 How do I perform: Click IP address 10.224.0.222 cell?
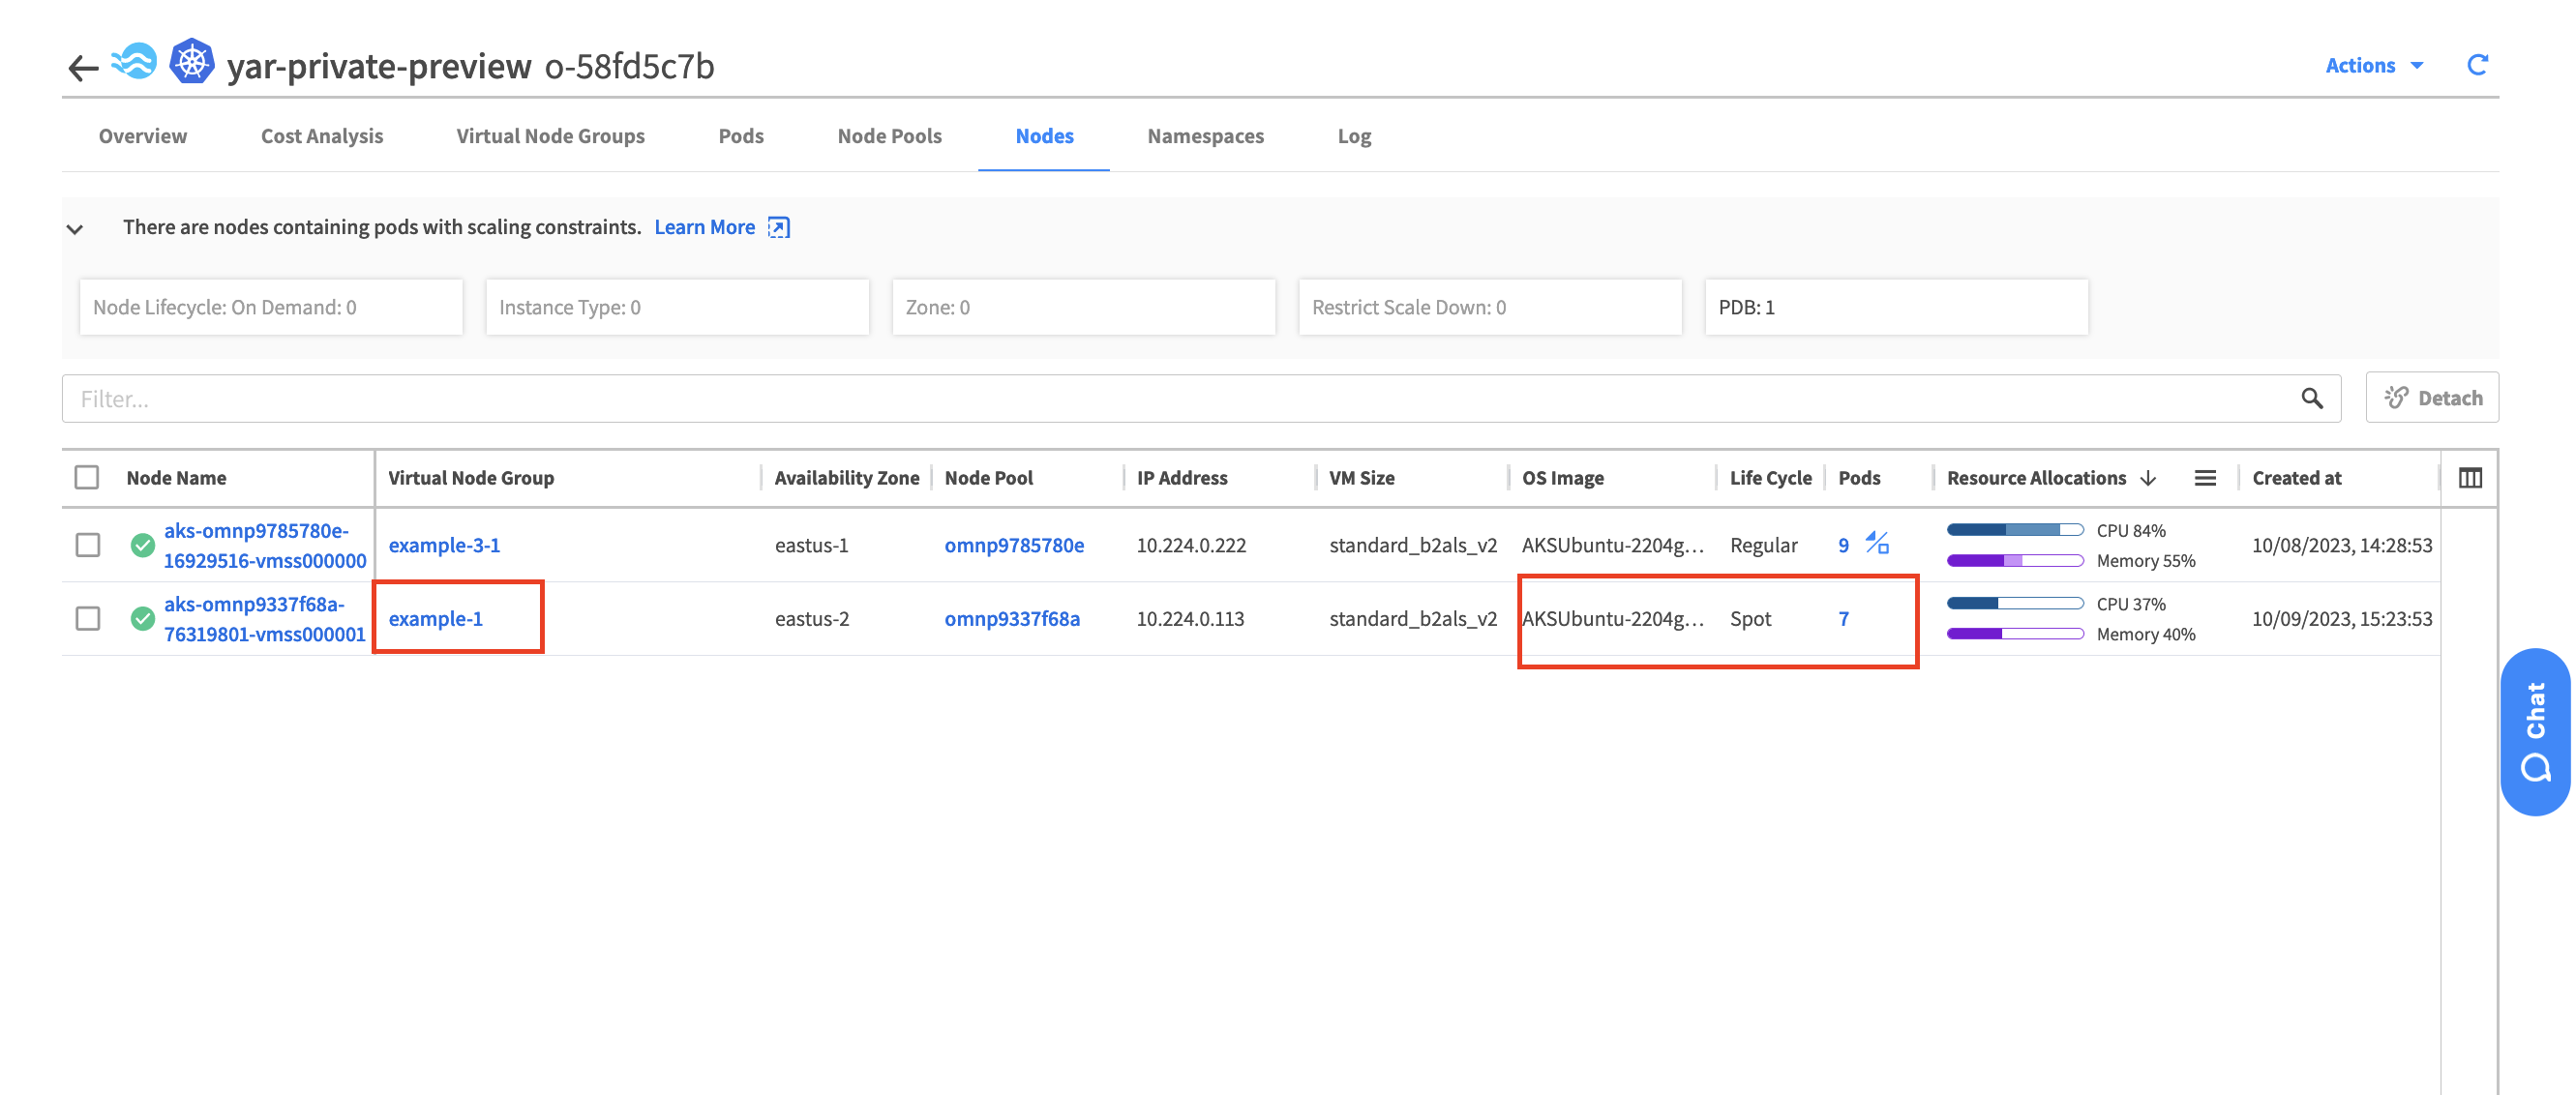coord(1191,545)
